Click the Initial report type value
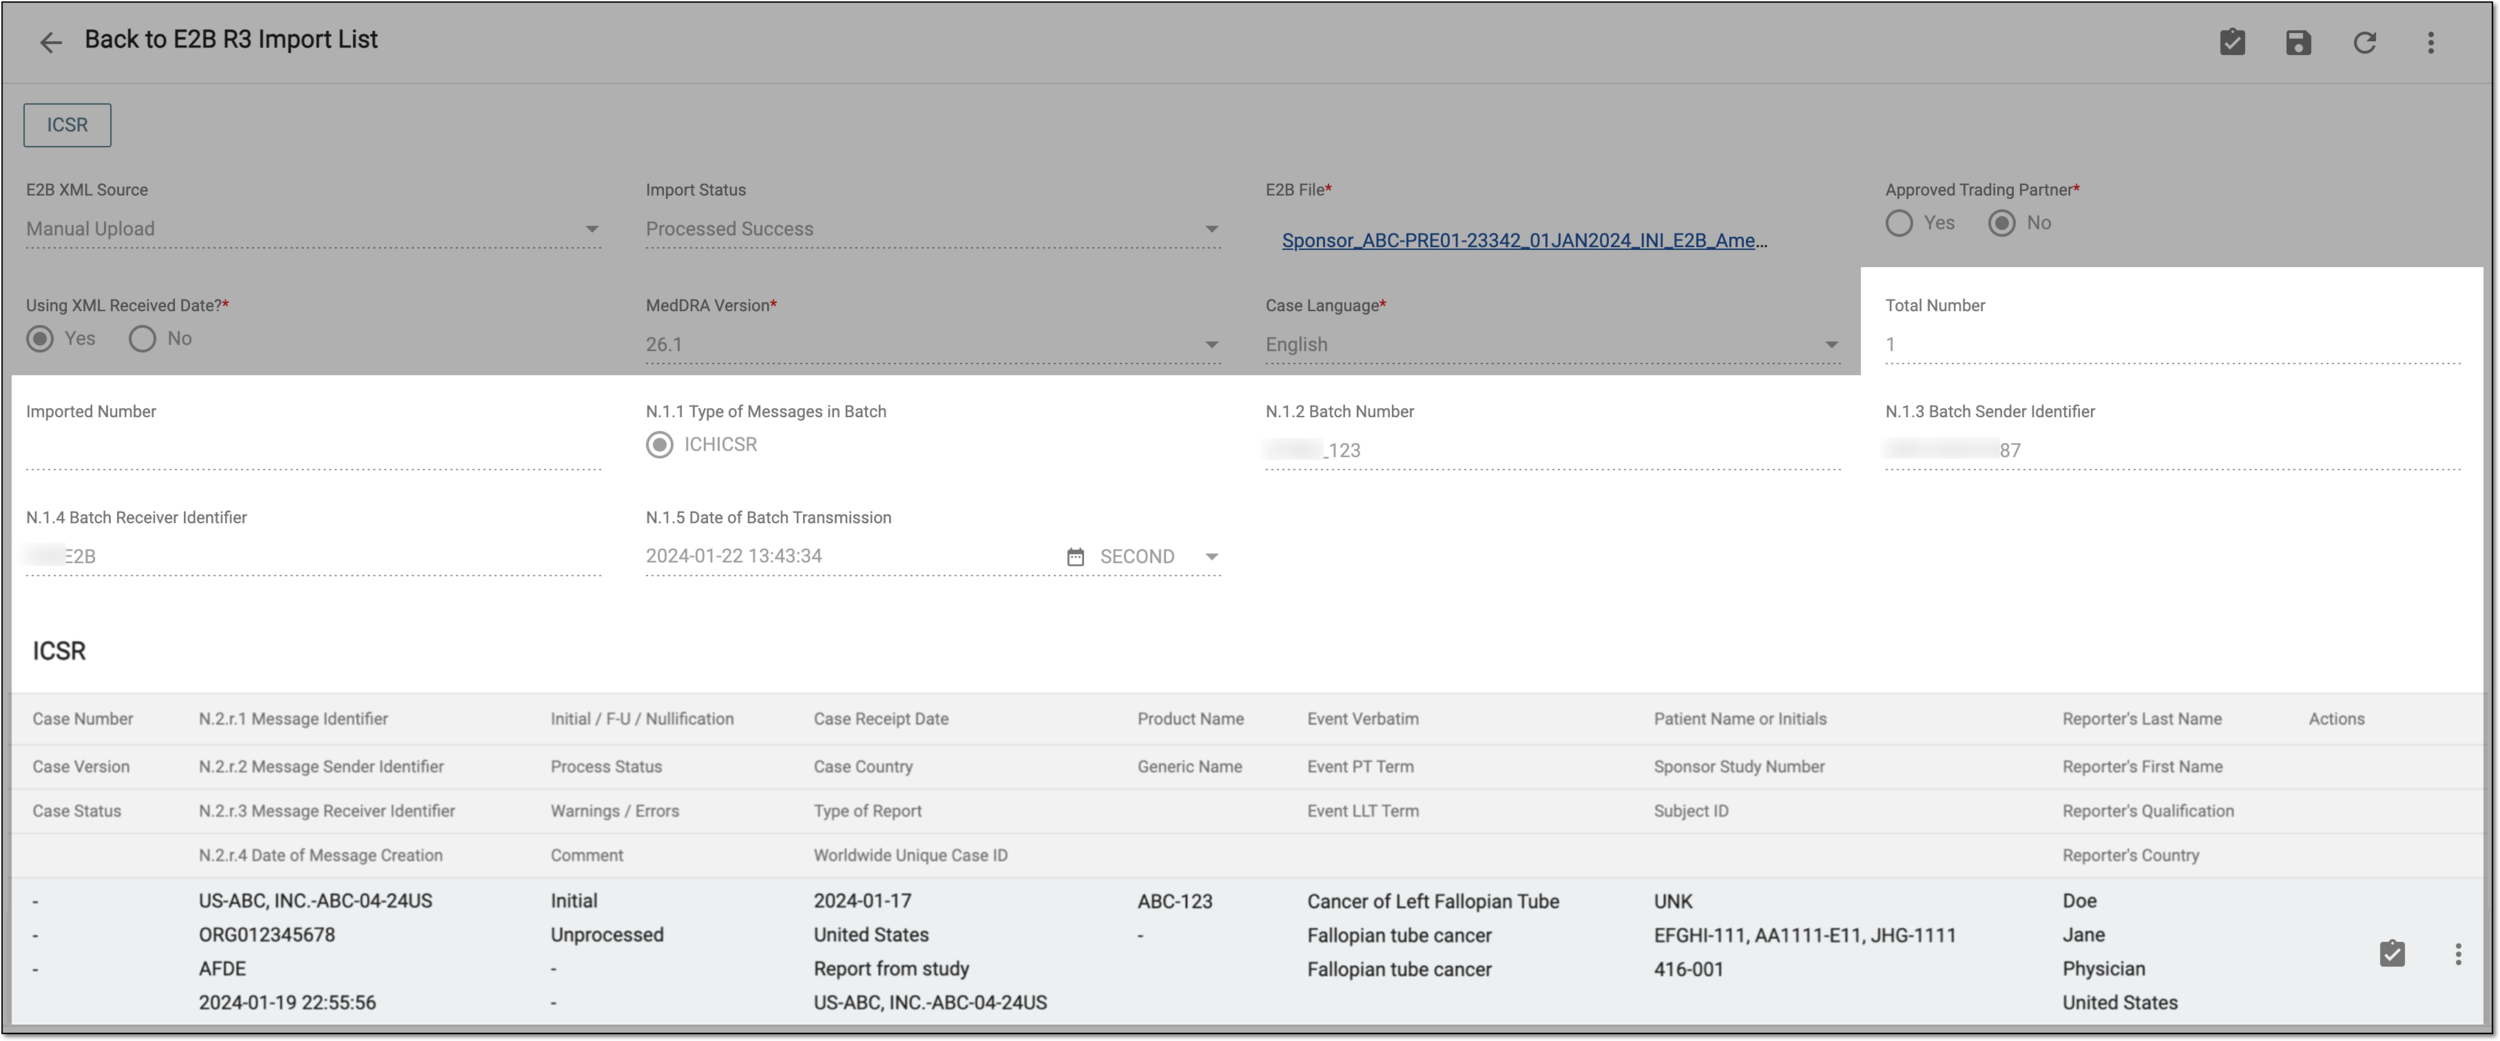Viewport: 2500px width, 1041px height. [574, 901]
